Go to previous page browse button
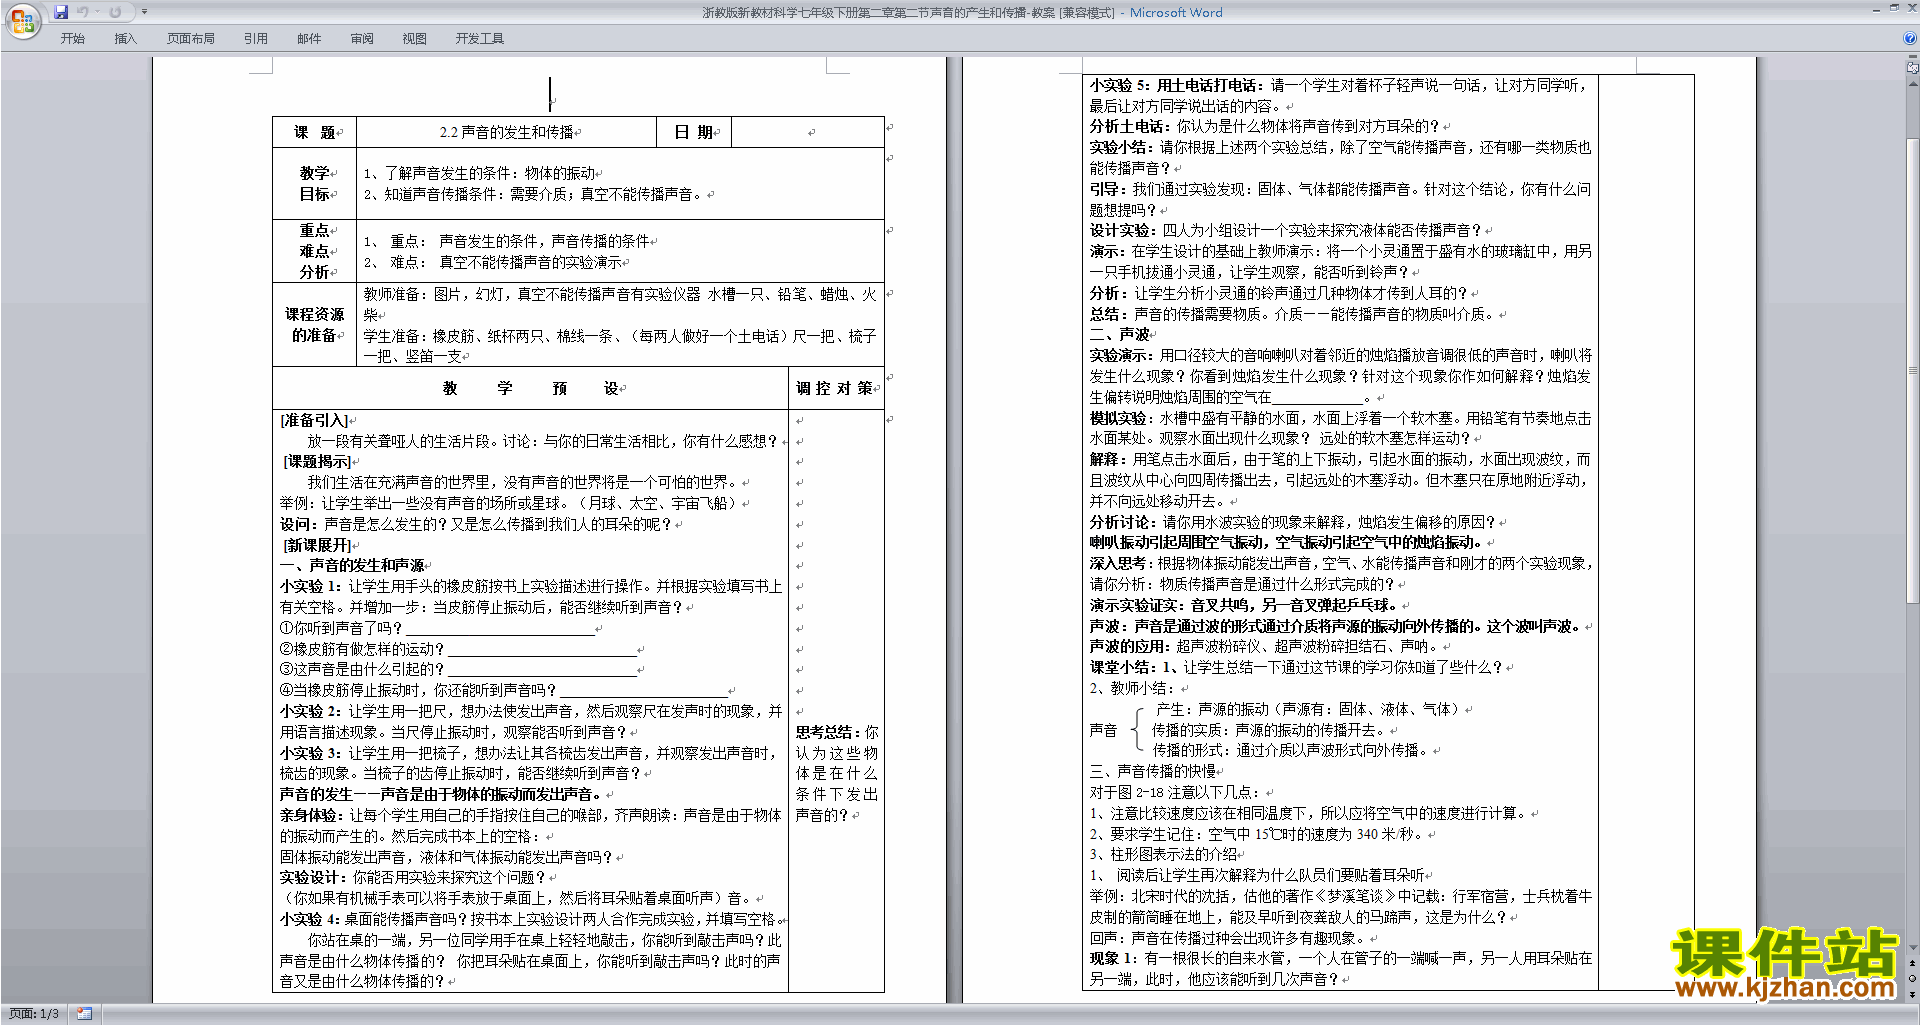1920x1025 pixels. [x=1912, y=963]
